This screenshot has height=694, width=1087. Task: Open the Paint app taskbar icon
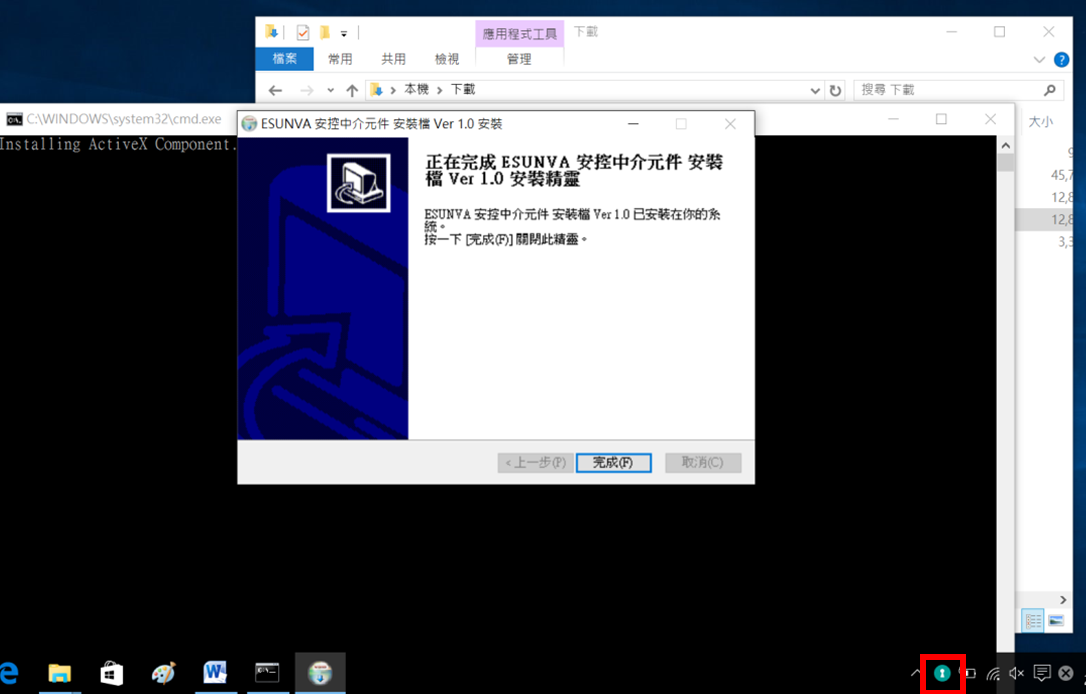point(163,673)
